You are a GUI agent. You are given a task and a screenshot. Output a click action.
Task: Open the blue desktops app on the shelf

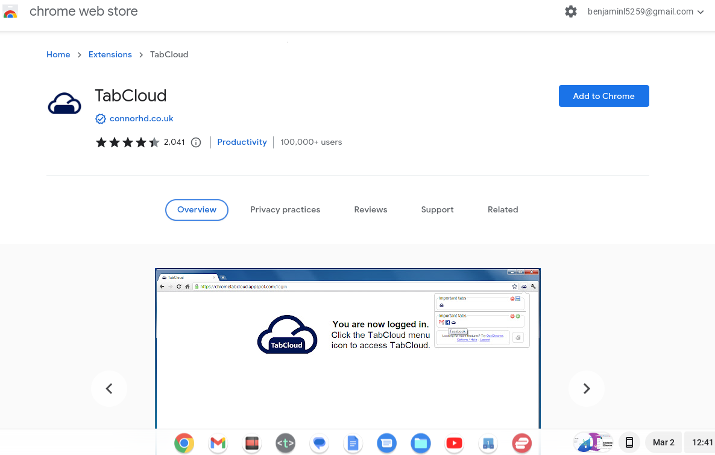(x=488, y=443)
